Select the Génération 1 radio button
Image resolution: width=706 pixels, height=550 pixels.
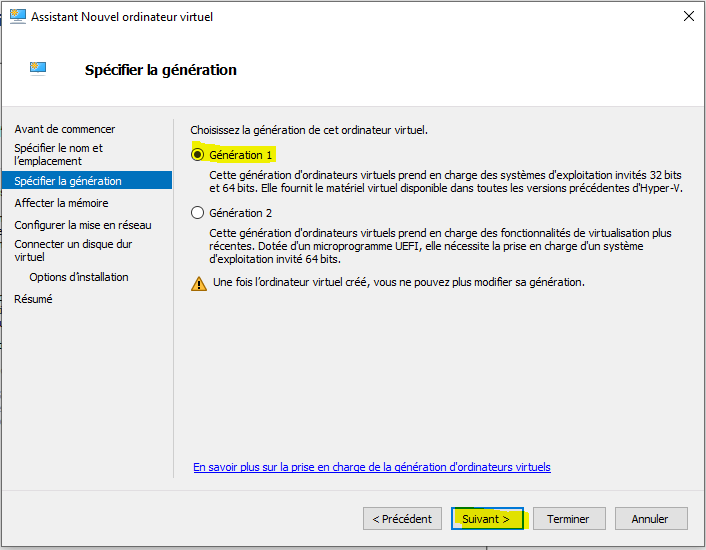(198, 155)
